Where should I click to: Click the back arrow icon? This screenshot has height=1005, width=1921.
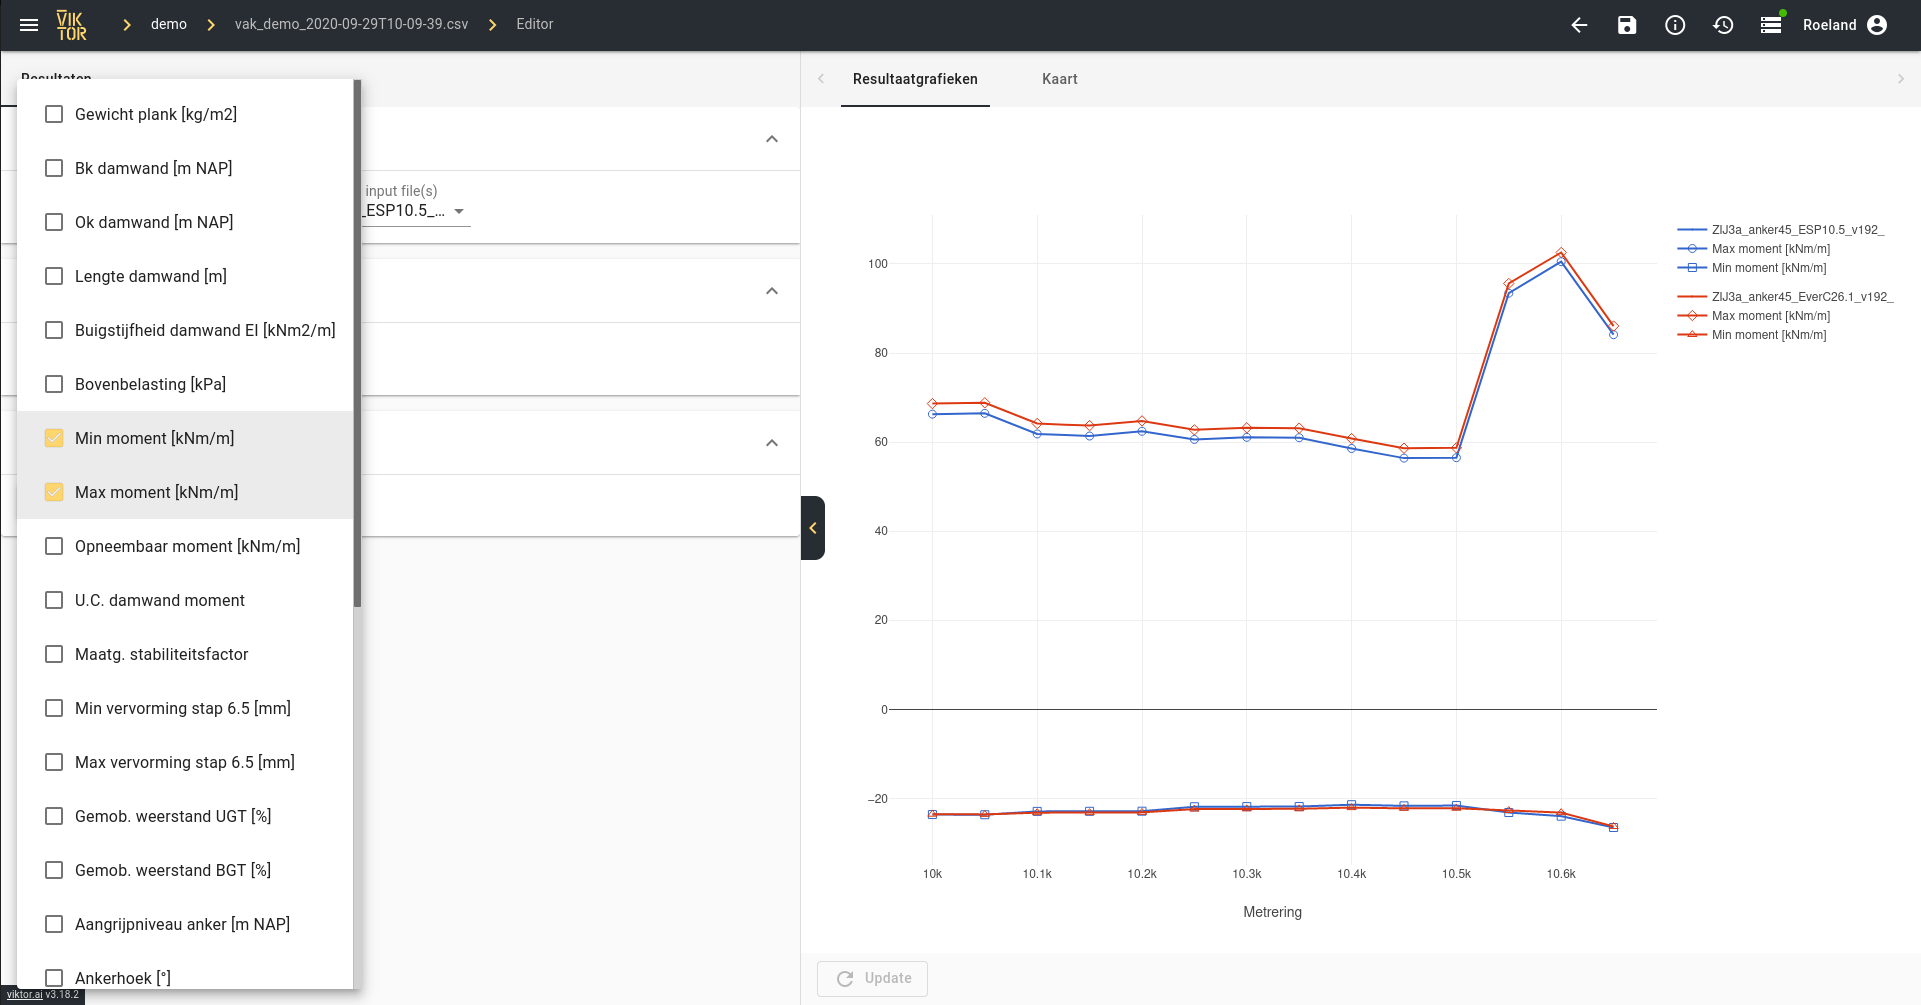pyautogui.click(x=1579, y=25)
